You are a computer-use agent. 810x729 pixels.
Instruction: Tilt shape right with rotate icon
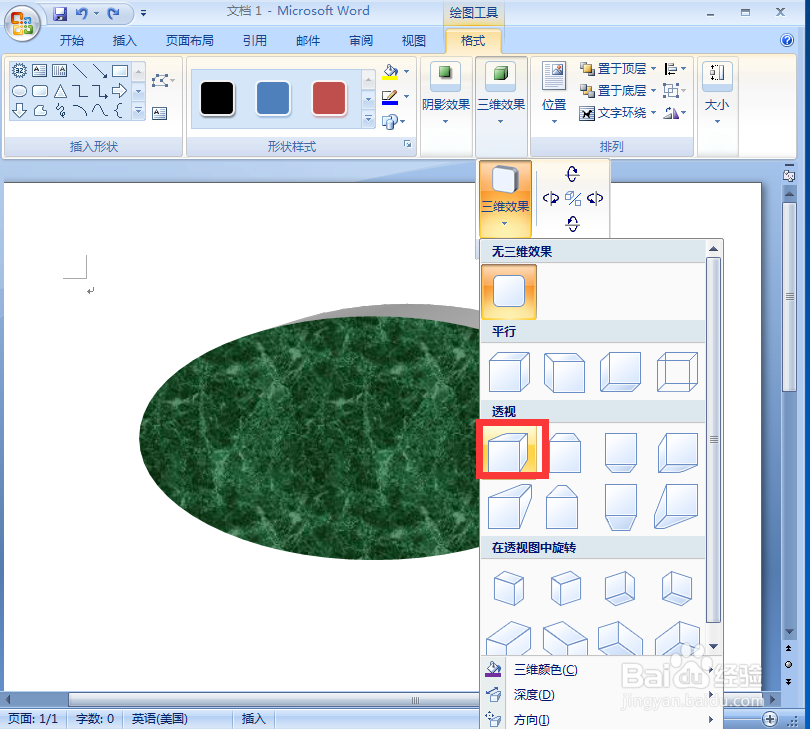pos(595,198)
